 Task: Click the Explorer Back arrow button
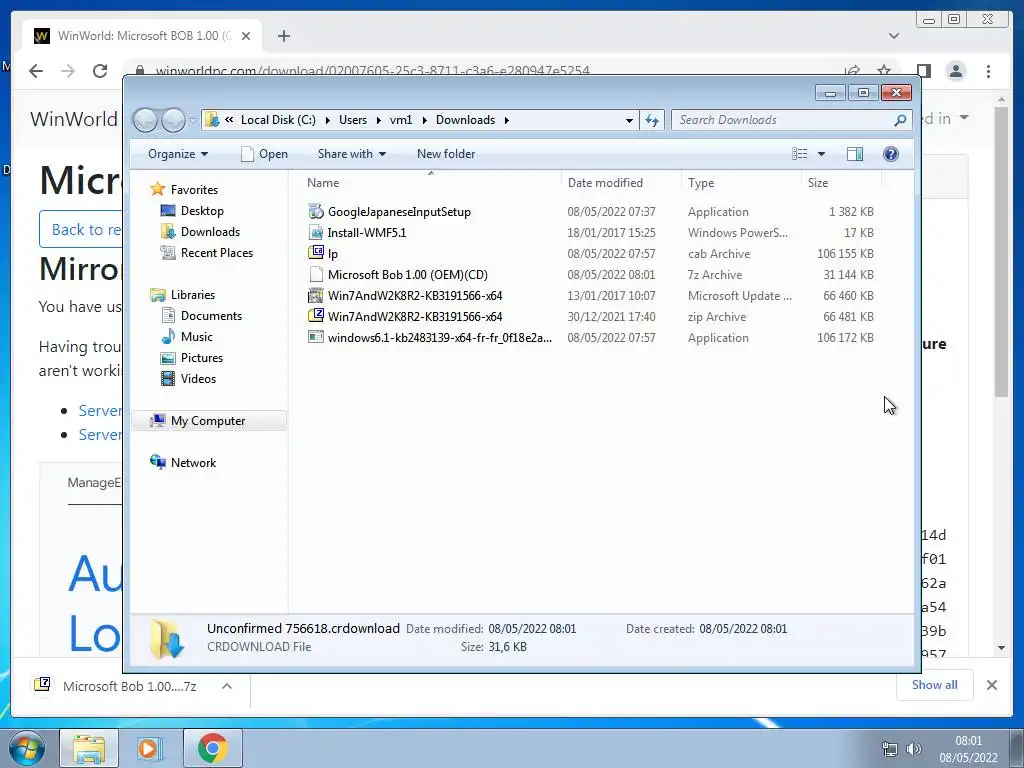[145, 120]
